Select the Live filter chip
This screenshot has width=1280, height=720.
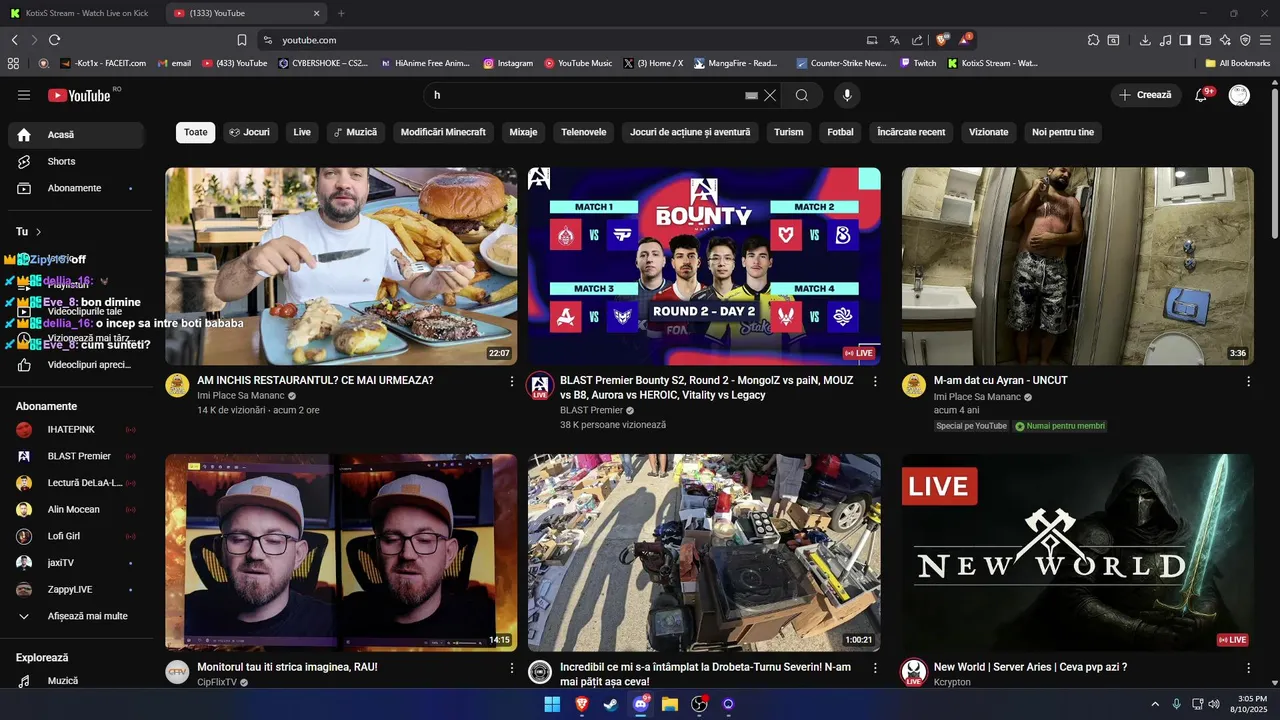point(302,132)
